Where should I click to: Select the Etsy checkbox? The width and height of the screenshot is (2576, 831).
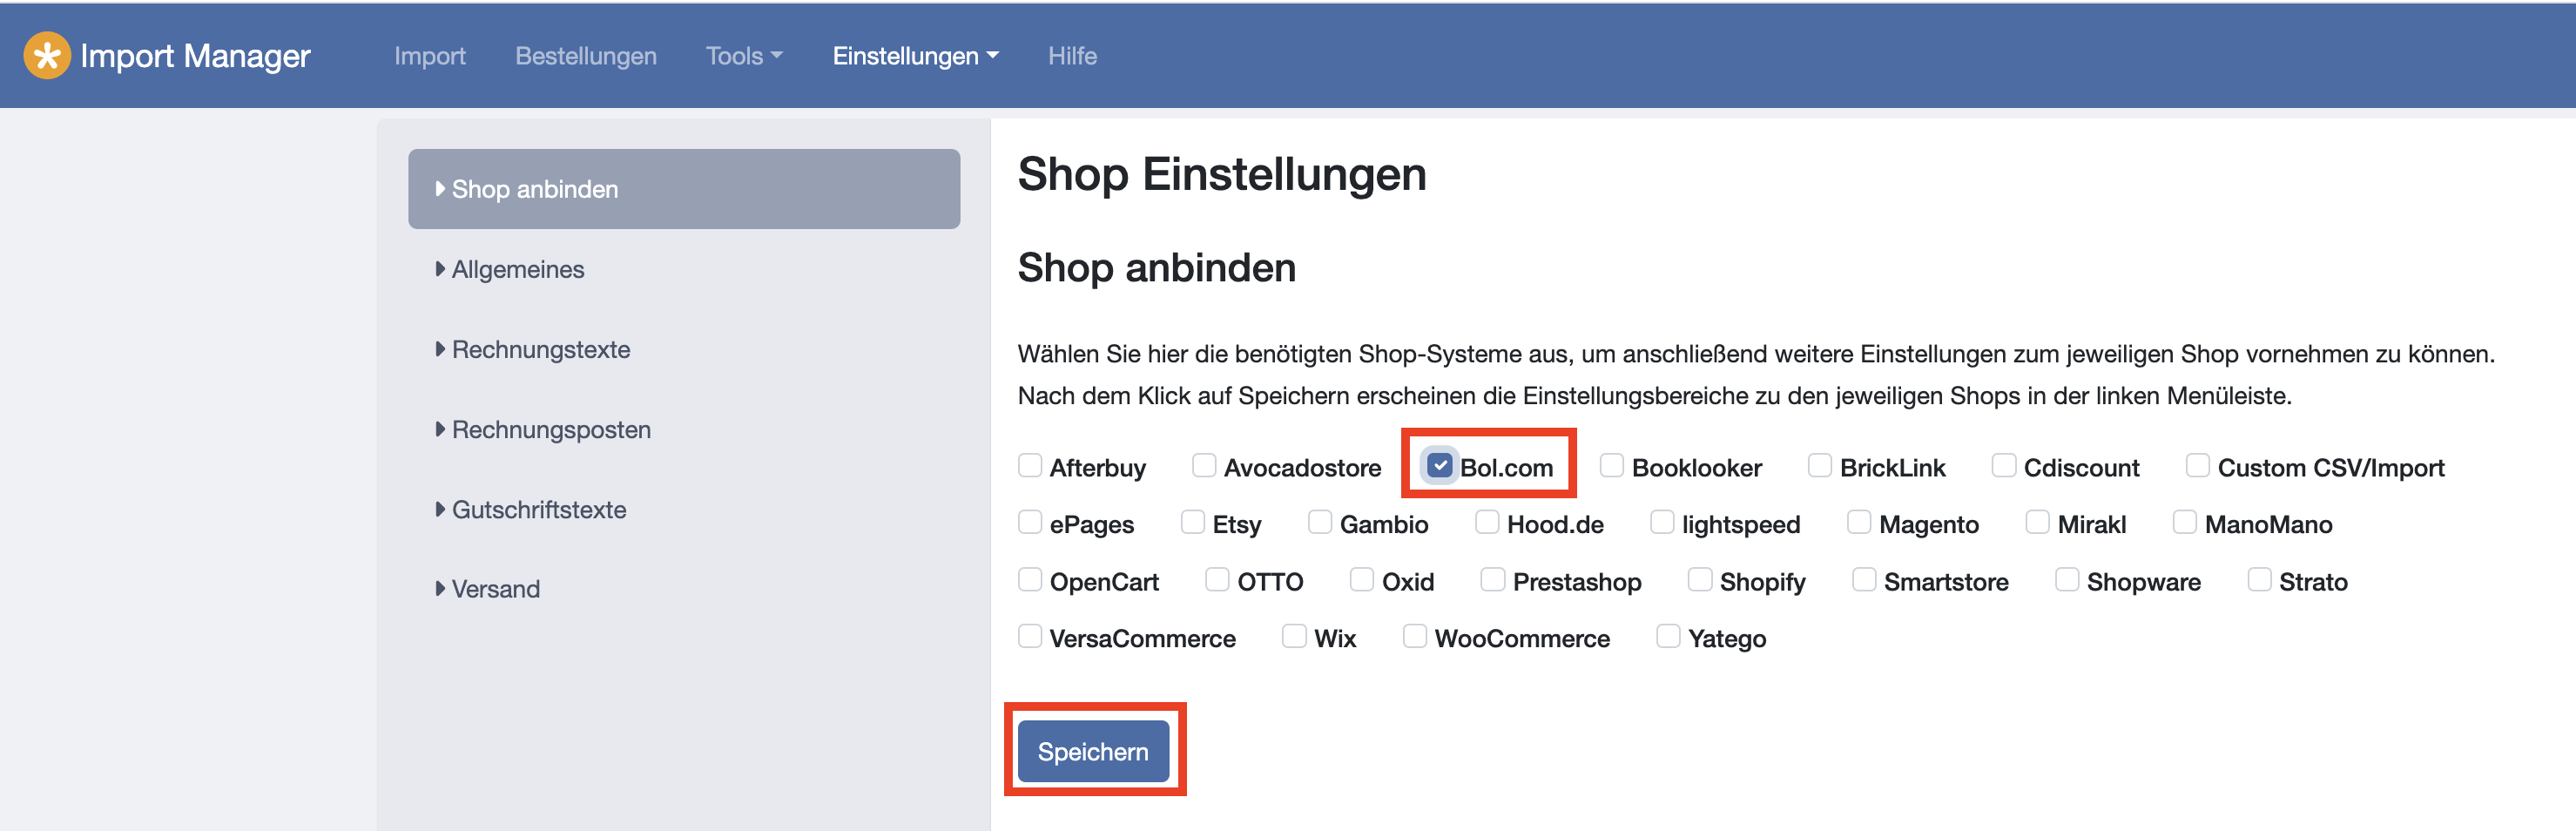(1193, 523)
